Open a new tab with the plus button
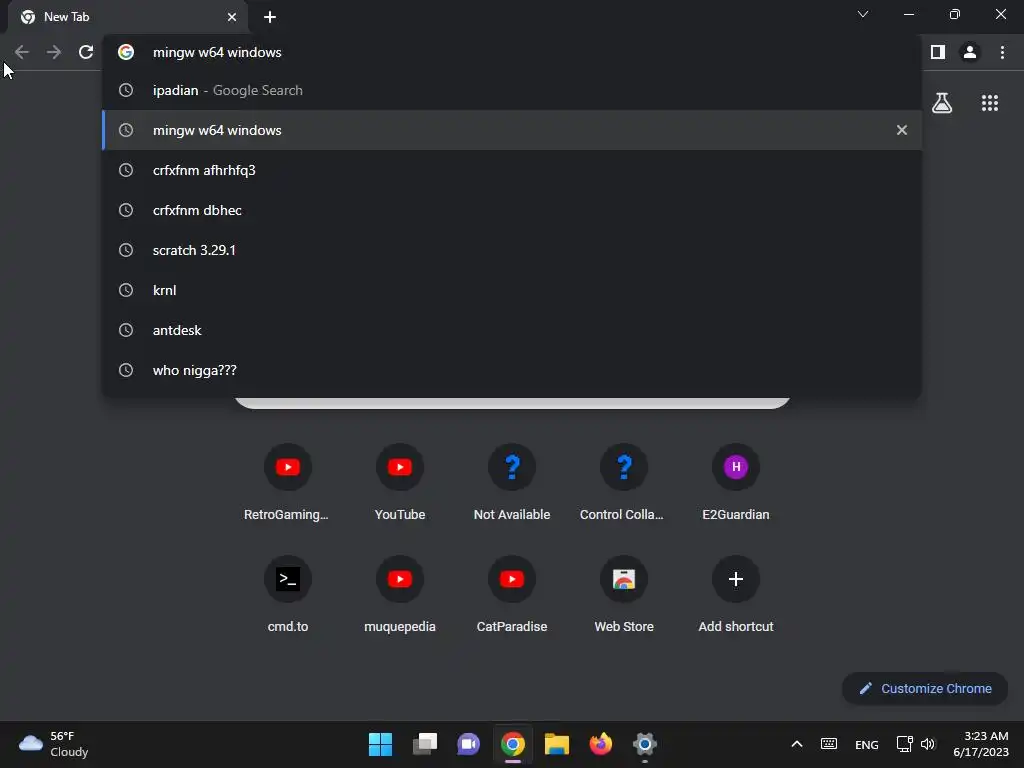 pos(270,17)
